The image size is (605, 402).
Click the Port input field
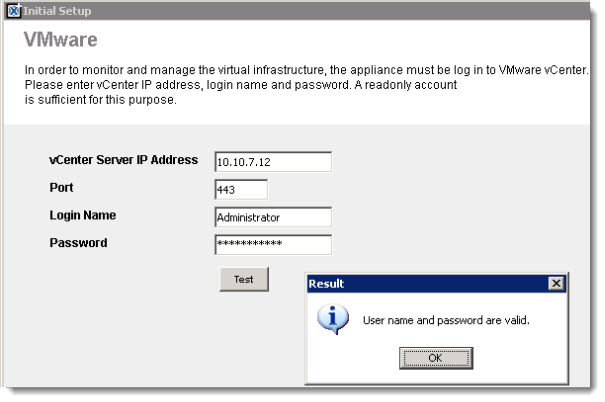241,189
